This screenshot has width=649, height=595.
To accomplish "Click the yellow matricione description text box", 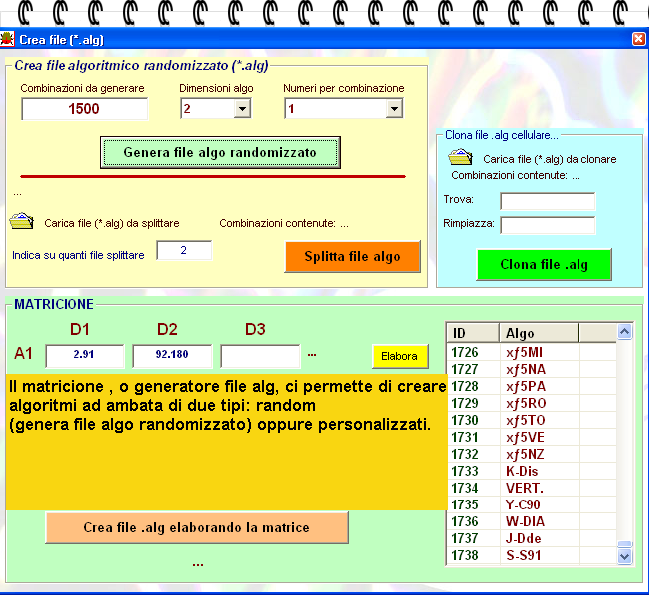I will point(226,442).
